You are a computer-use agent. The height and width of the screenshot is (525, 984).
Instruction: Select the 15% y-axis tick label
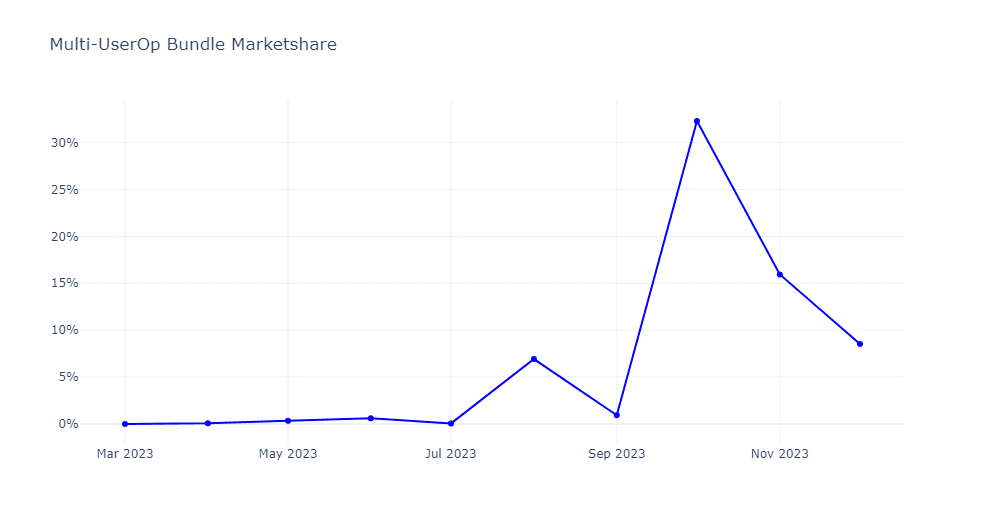click(x=65, y=283)
